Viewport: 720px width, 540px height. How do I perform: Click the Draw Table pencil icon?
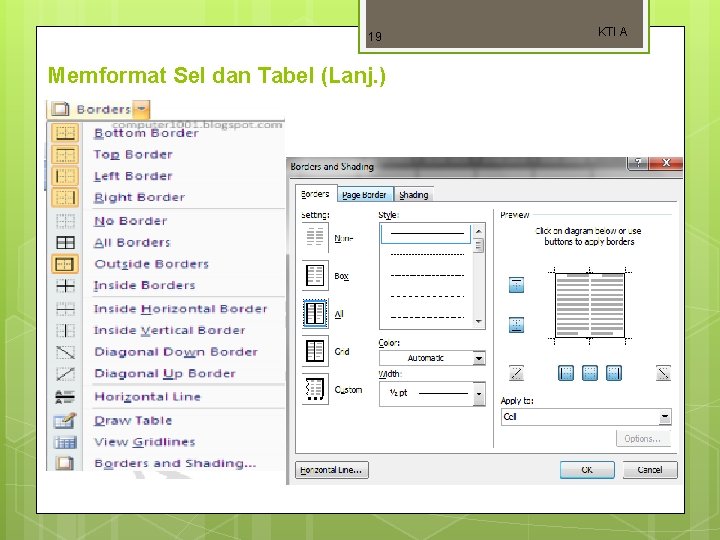[x=65, y=420]
